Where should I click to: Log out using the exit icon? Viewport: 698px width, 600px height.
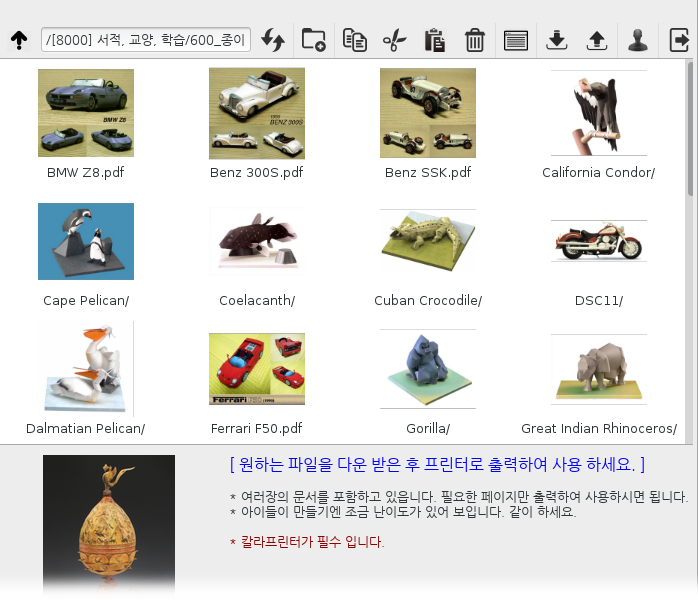(x=679, y=40)
